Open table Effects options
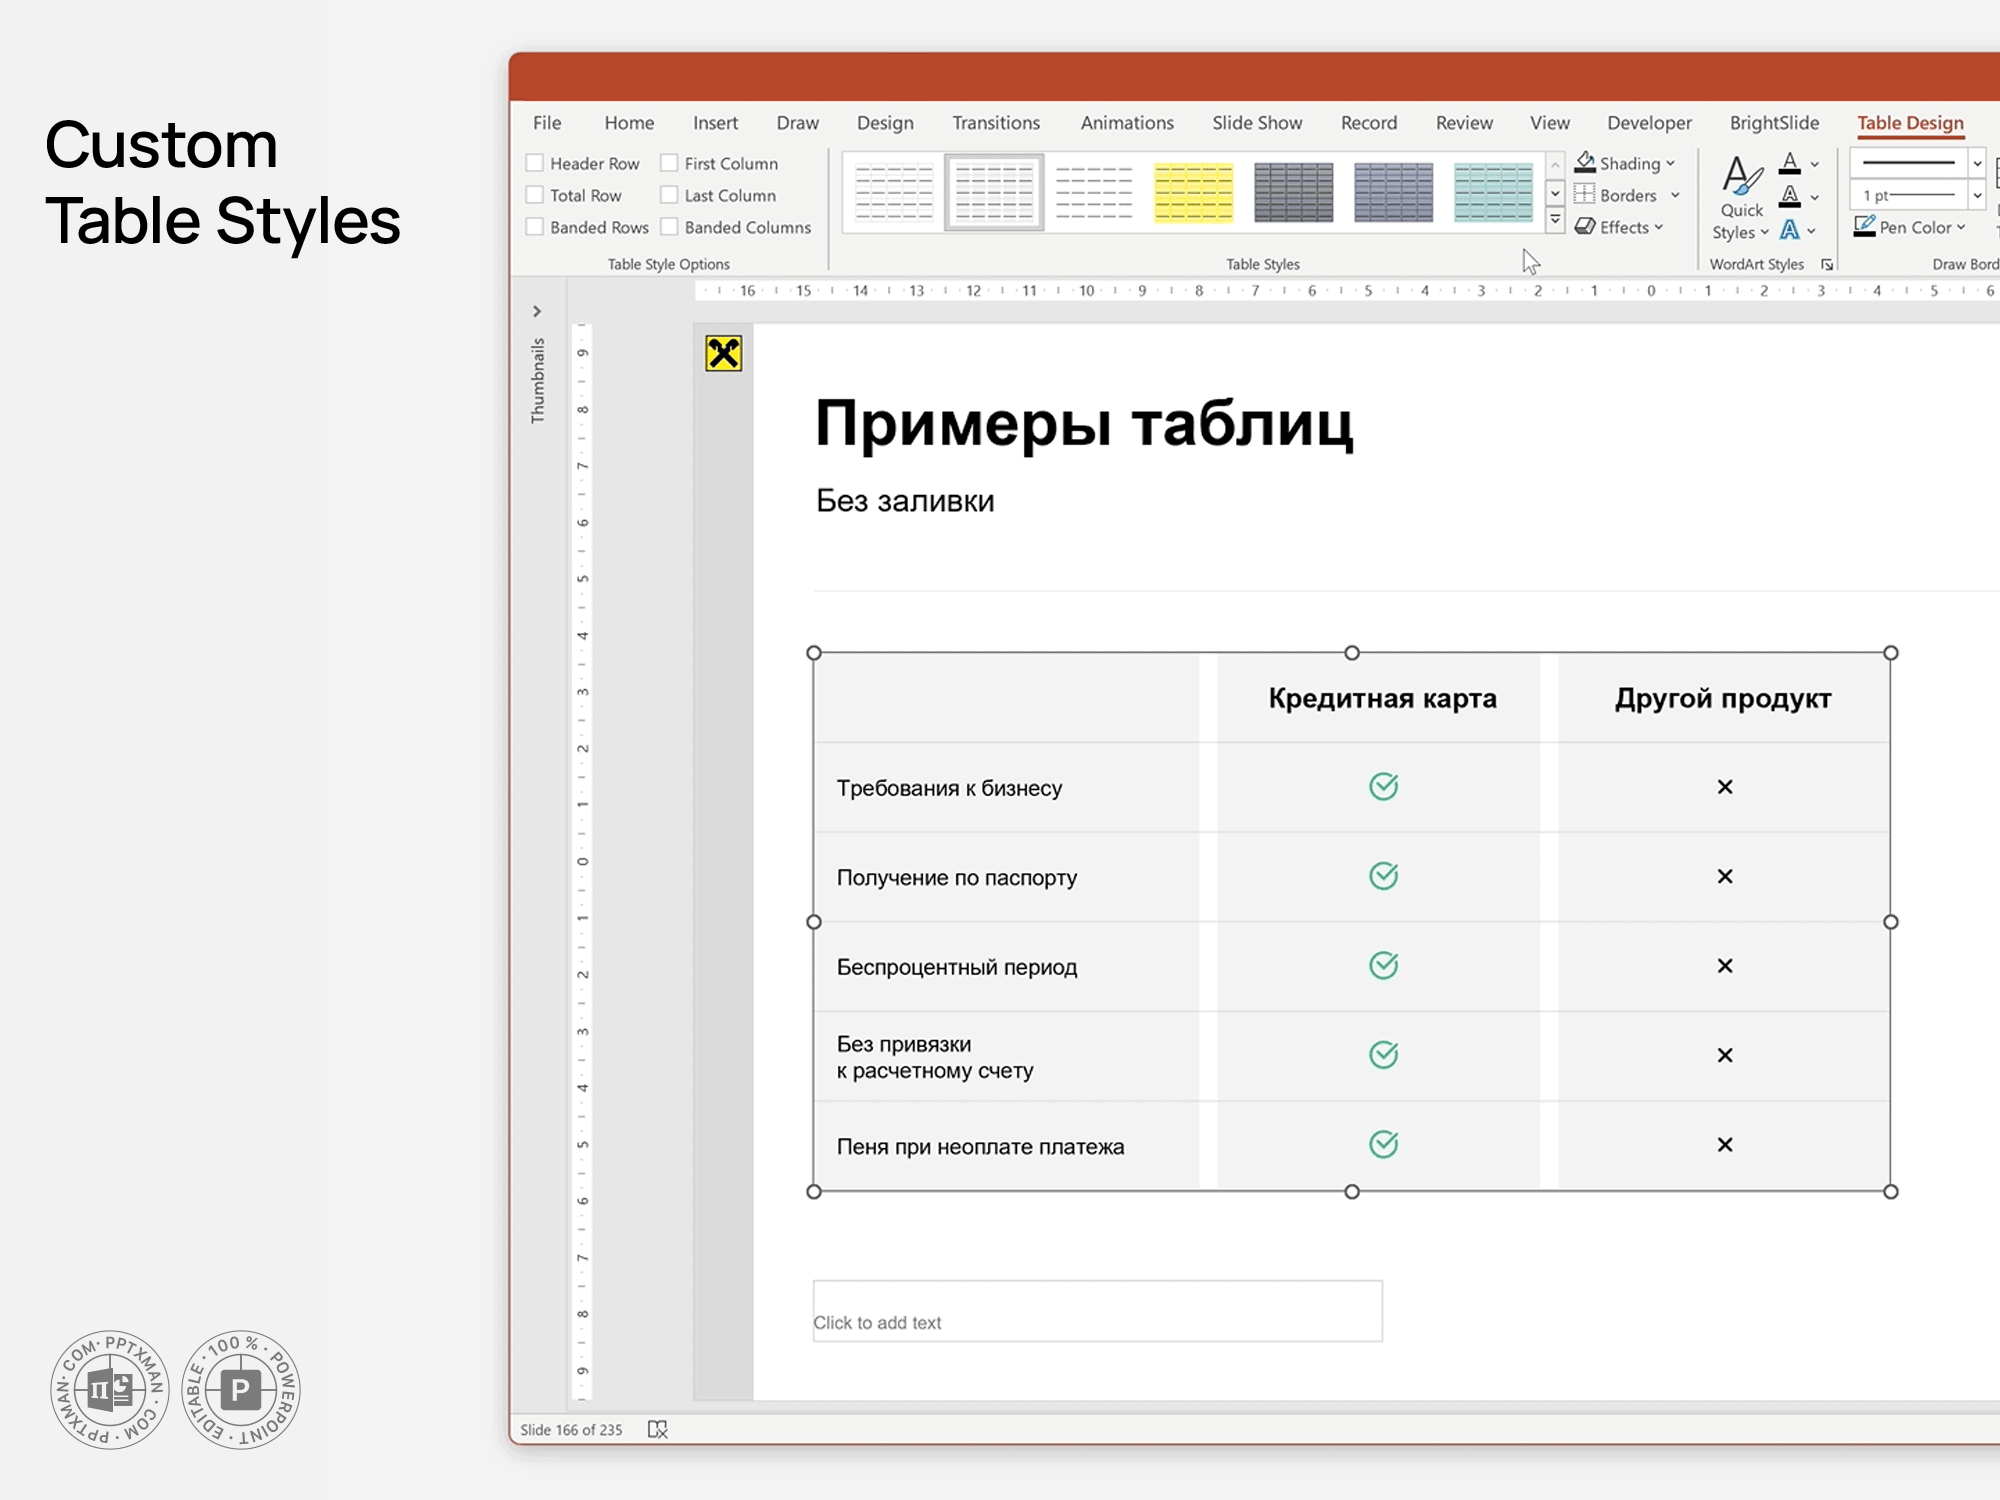This screenshot has height=1500, width=2000. point(1618,227)
